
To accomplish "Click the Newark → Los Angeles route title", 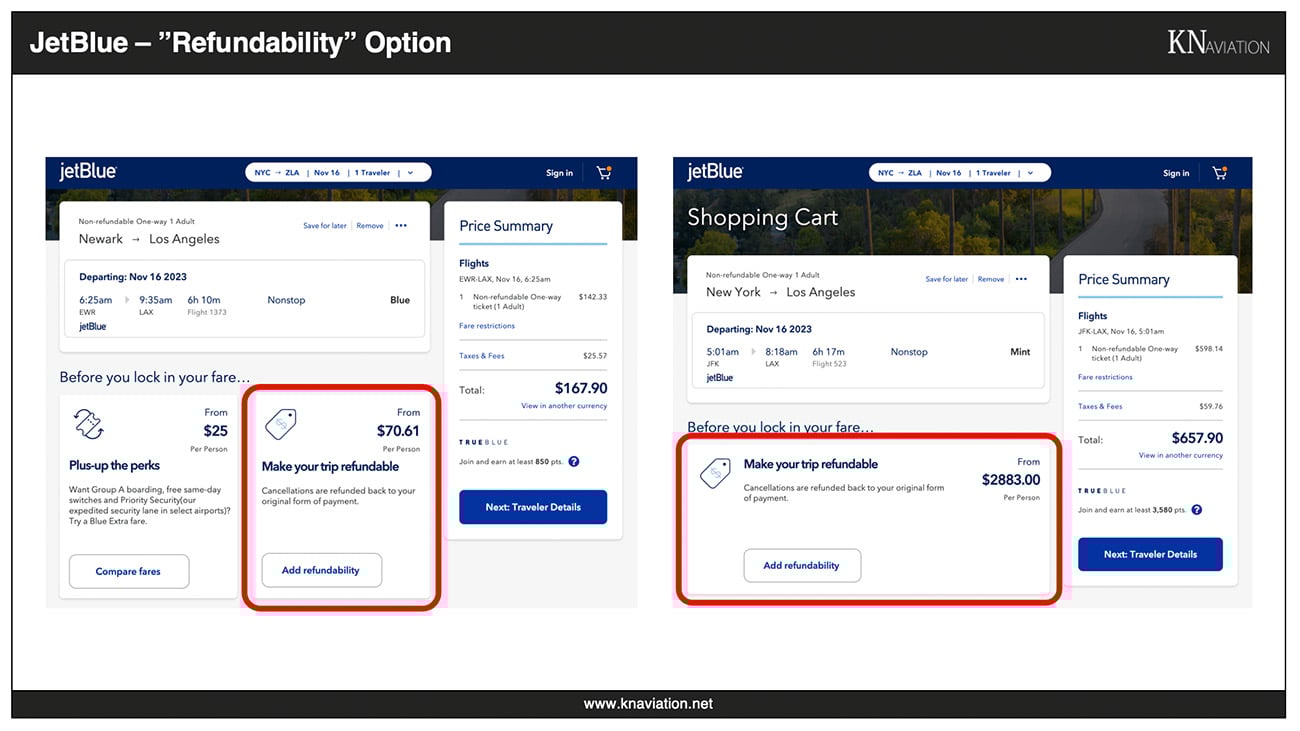I will coord(149,239).
